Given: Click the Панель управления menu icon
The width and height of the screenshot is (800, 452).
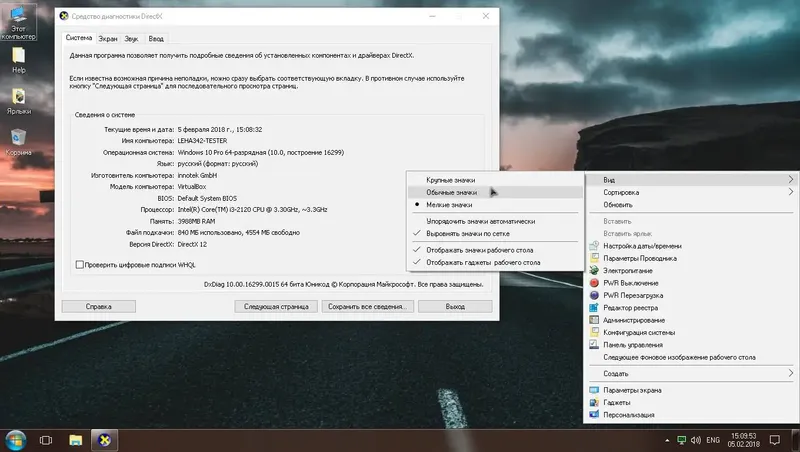Looking at the screenshot, I should pyautogui.click(x=594, y=344).
